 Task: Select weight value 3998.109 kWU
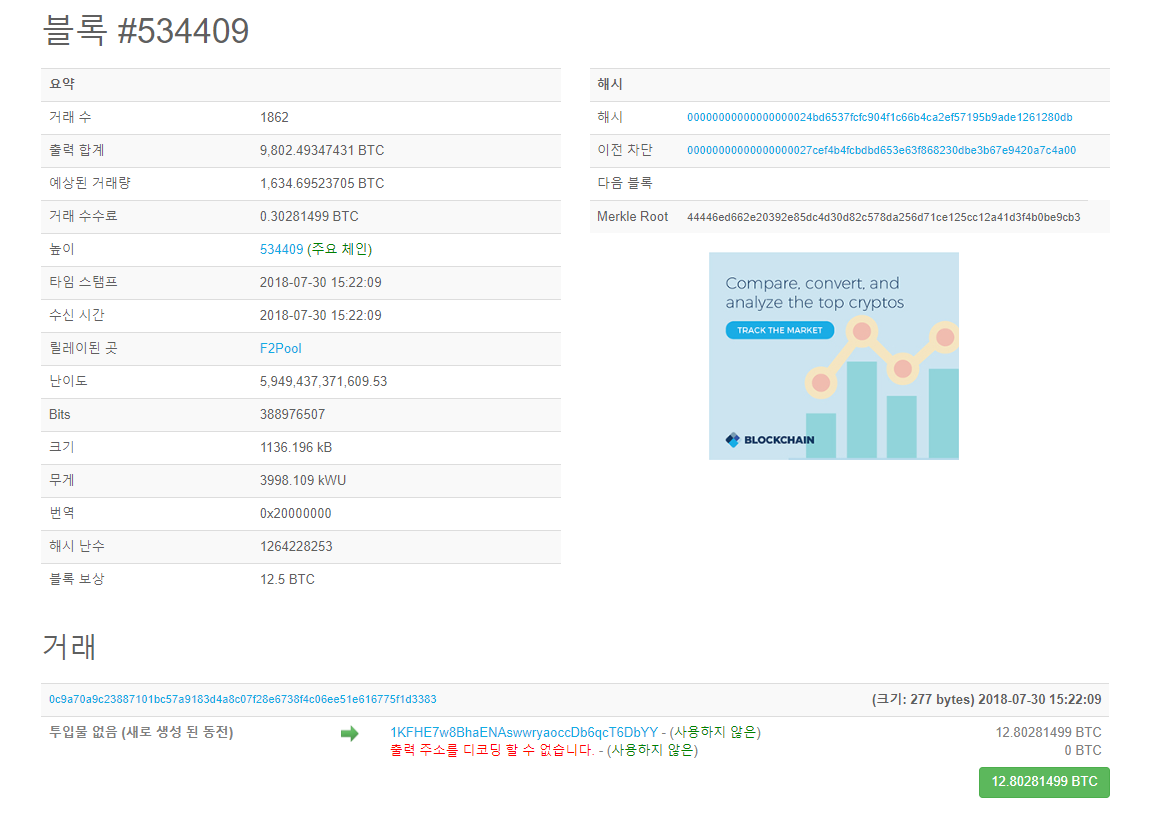coord(303,480)
